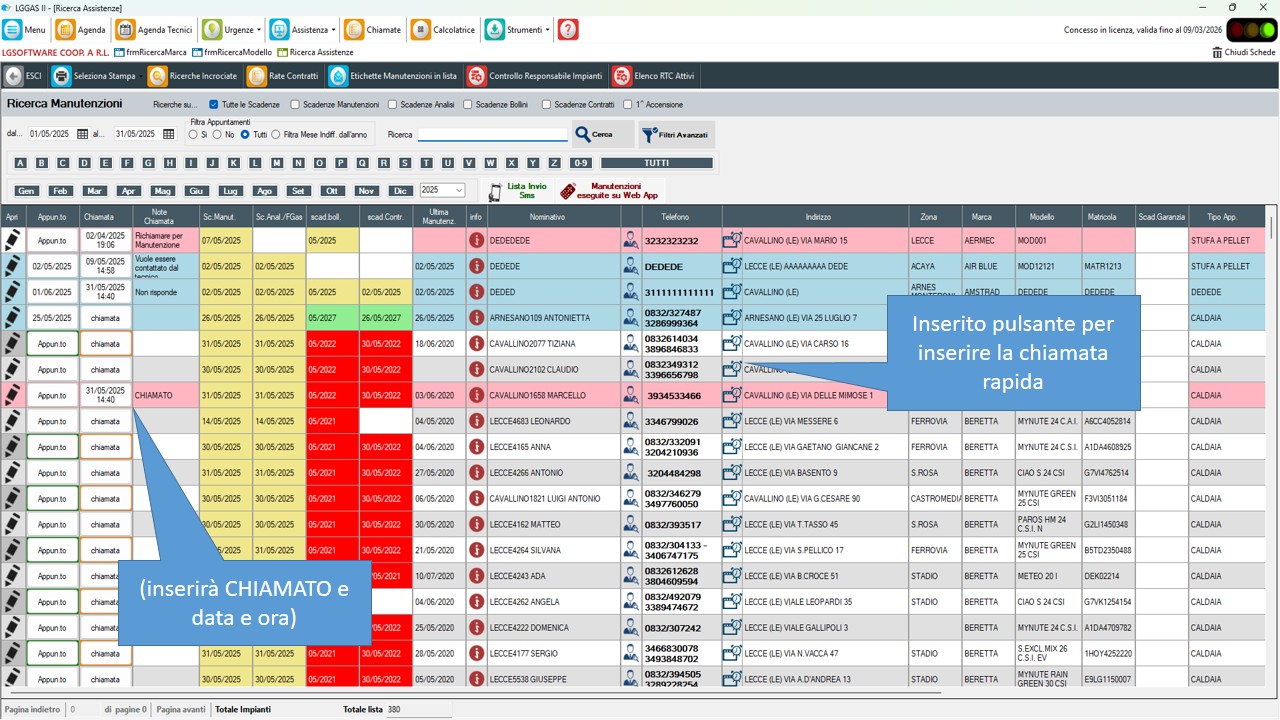Click Manutenzioni eseguite su Web App icon
Screen dimensions: 1280x720
tap(567, 191)
